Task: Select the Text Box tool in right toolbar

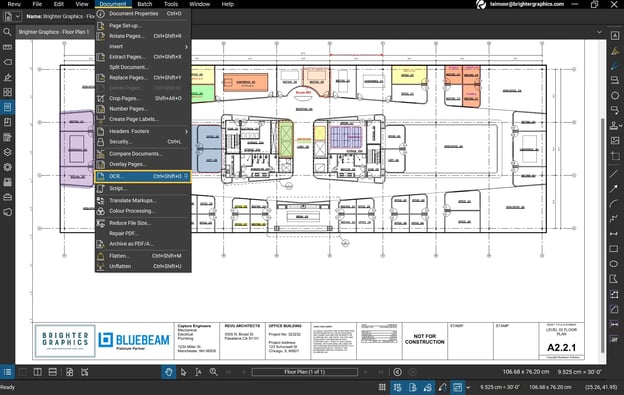Action: click(614, 36)
